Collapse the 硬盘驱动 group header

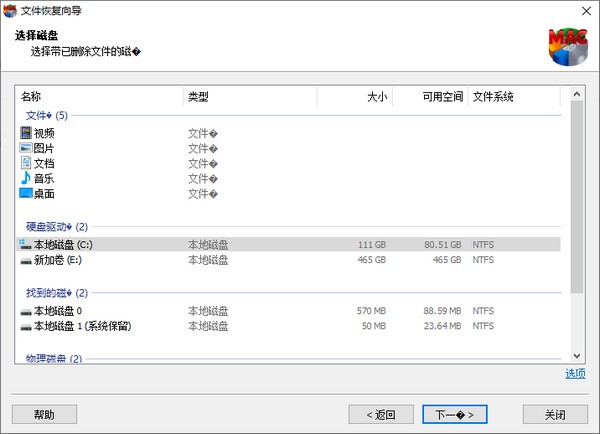click(x=56, y=227)
